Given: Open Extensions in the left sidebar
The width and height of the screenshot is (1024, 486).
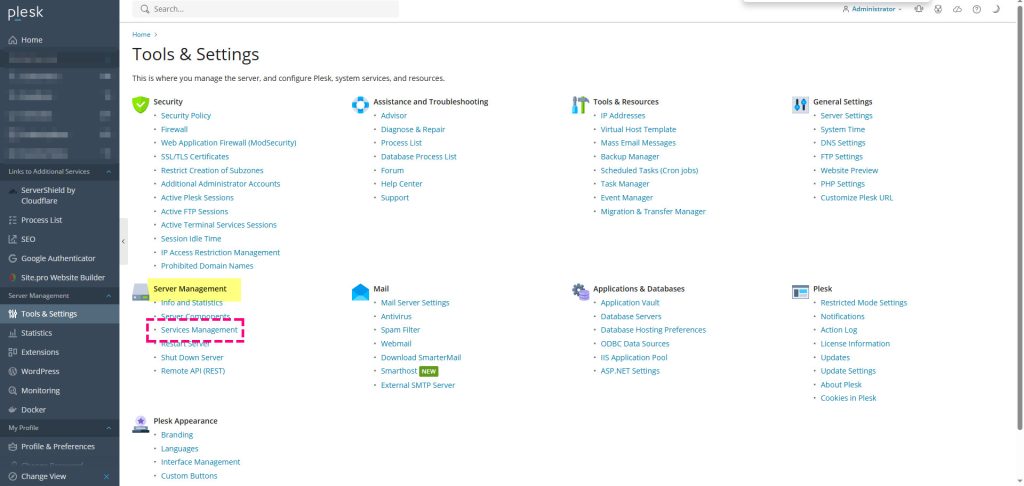Looking at the screenshot, I should pos(40,352).
